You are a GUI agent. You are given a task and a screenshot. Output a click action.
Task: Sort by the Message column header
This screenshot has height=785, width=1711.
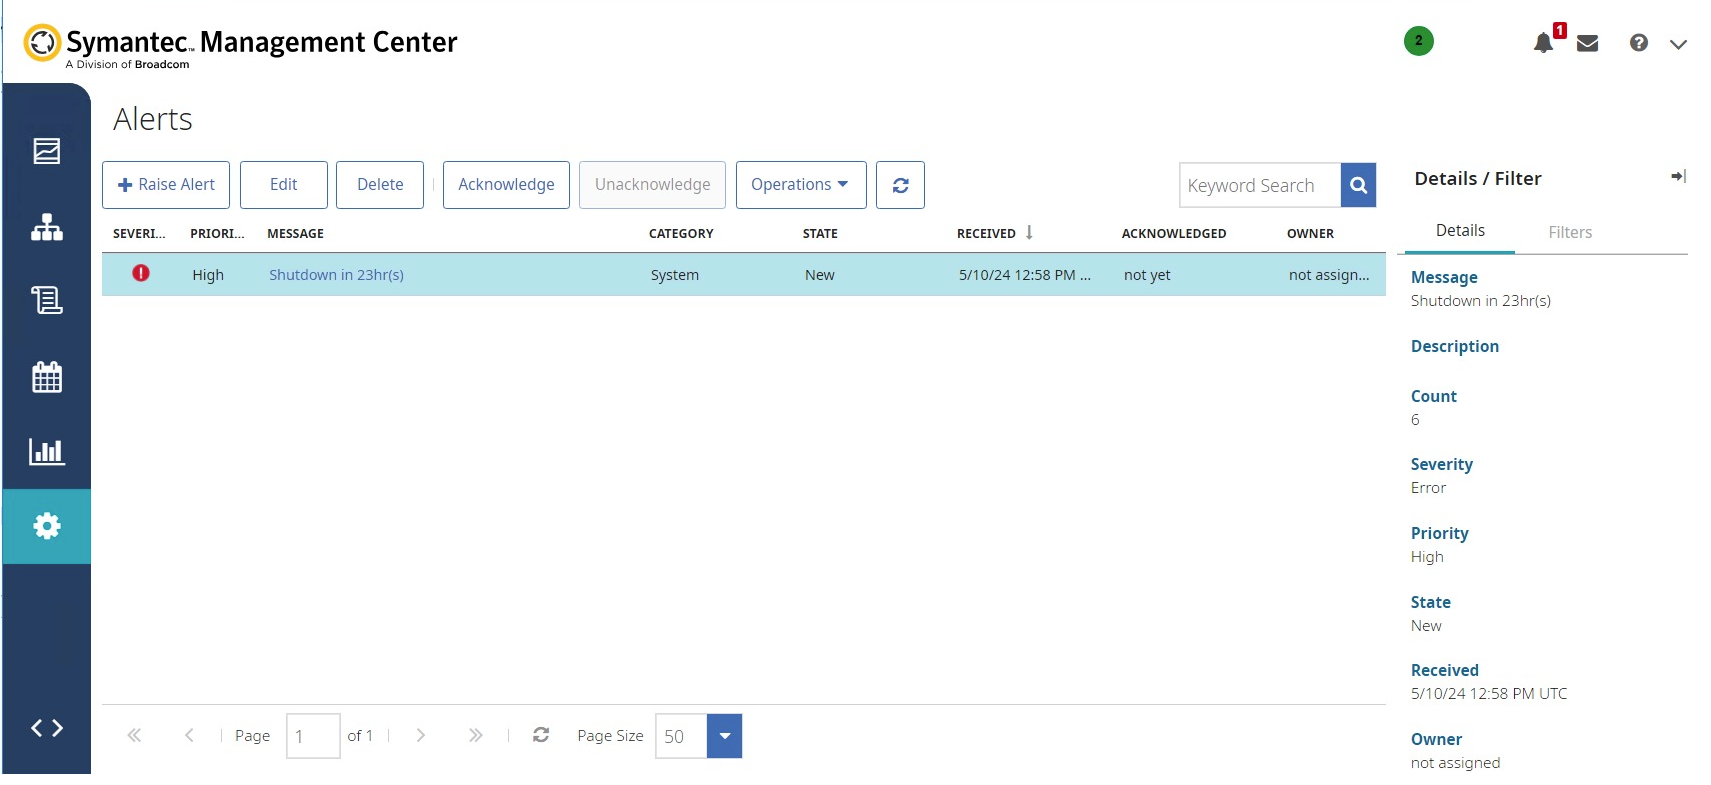295,234
